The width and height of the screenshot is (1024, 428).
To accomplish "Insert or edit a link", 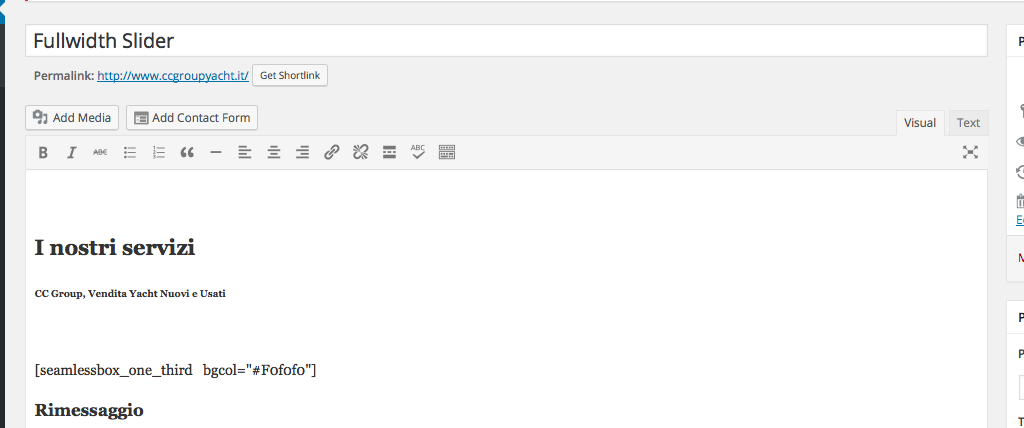I will click(x=332, y=153).
